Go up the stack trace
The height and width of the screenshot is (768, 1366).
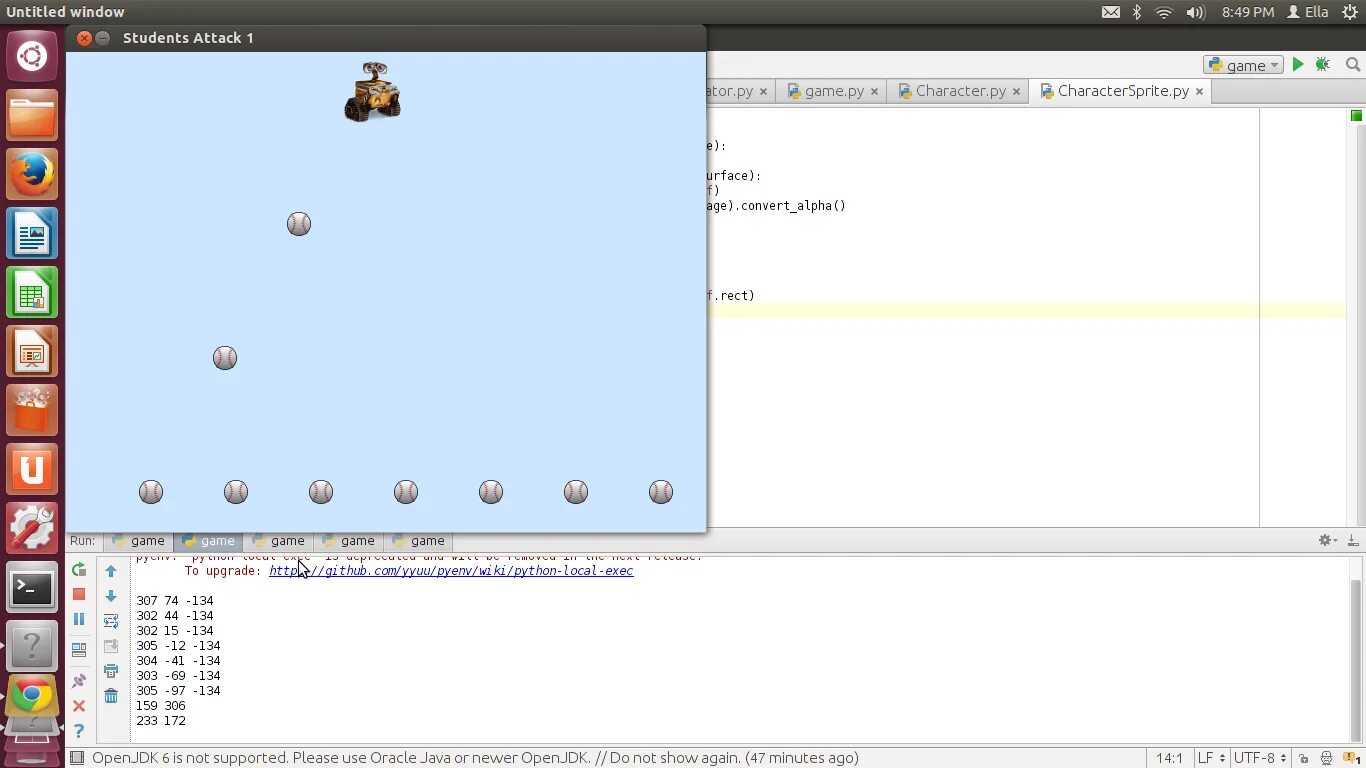(111, 571)
